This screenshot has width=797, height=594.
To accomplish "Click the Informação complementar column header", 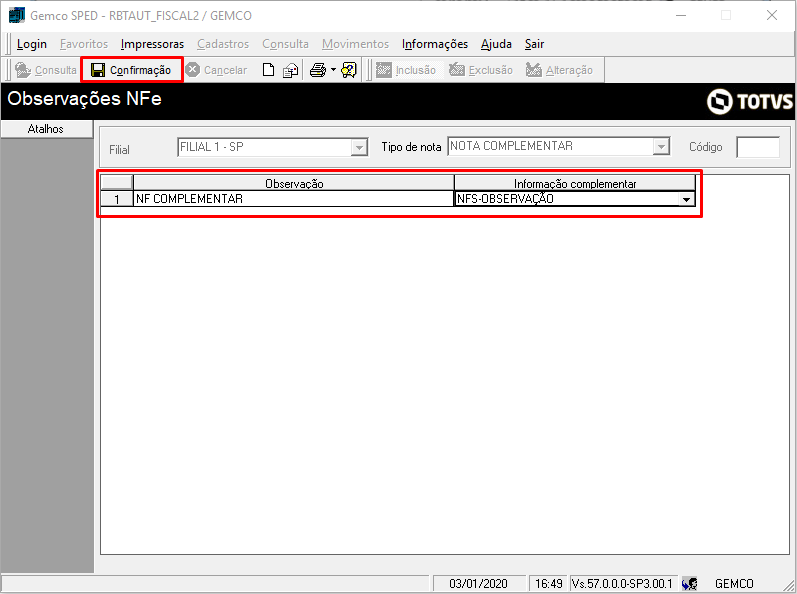I will tap(575, 183).
